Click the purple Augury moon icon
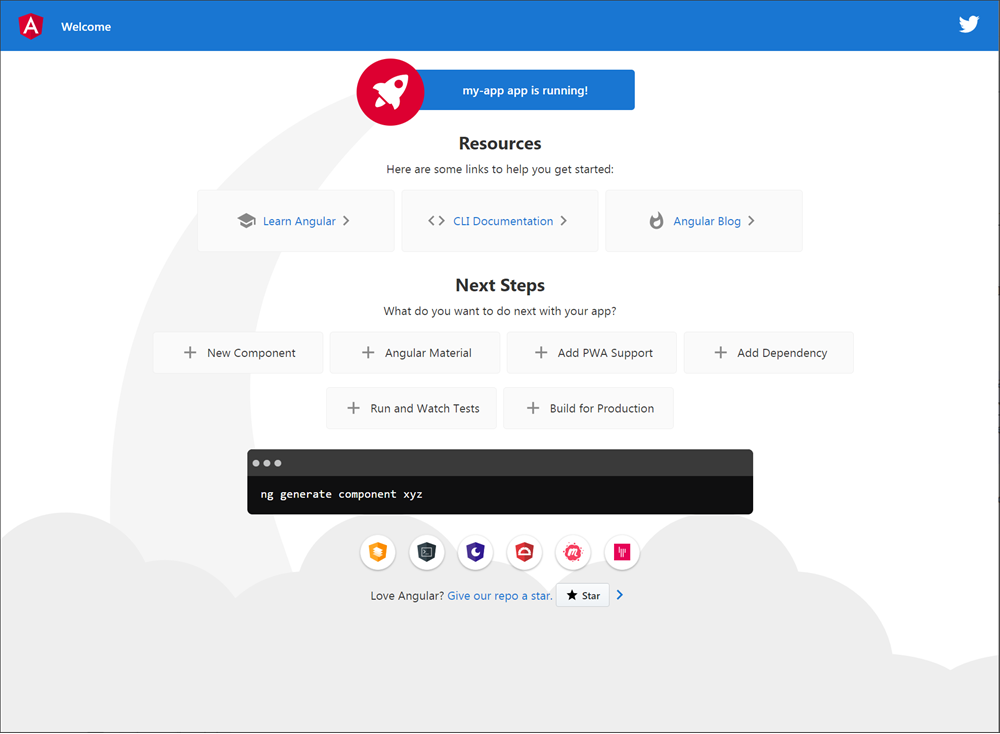 [475, 552]
